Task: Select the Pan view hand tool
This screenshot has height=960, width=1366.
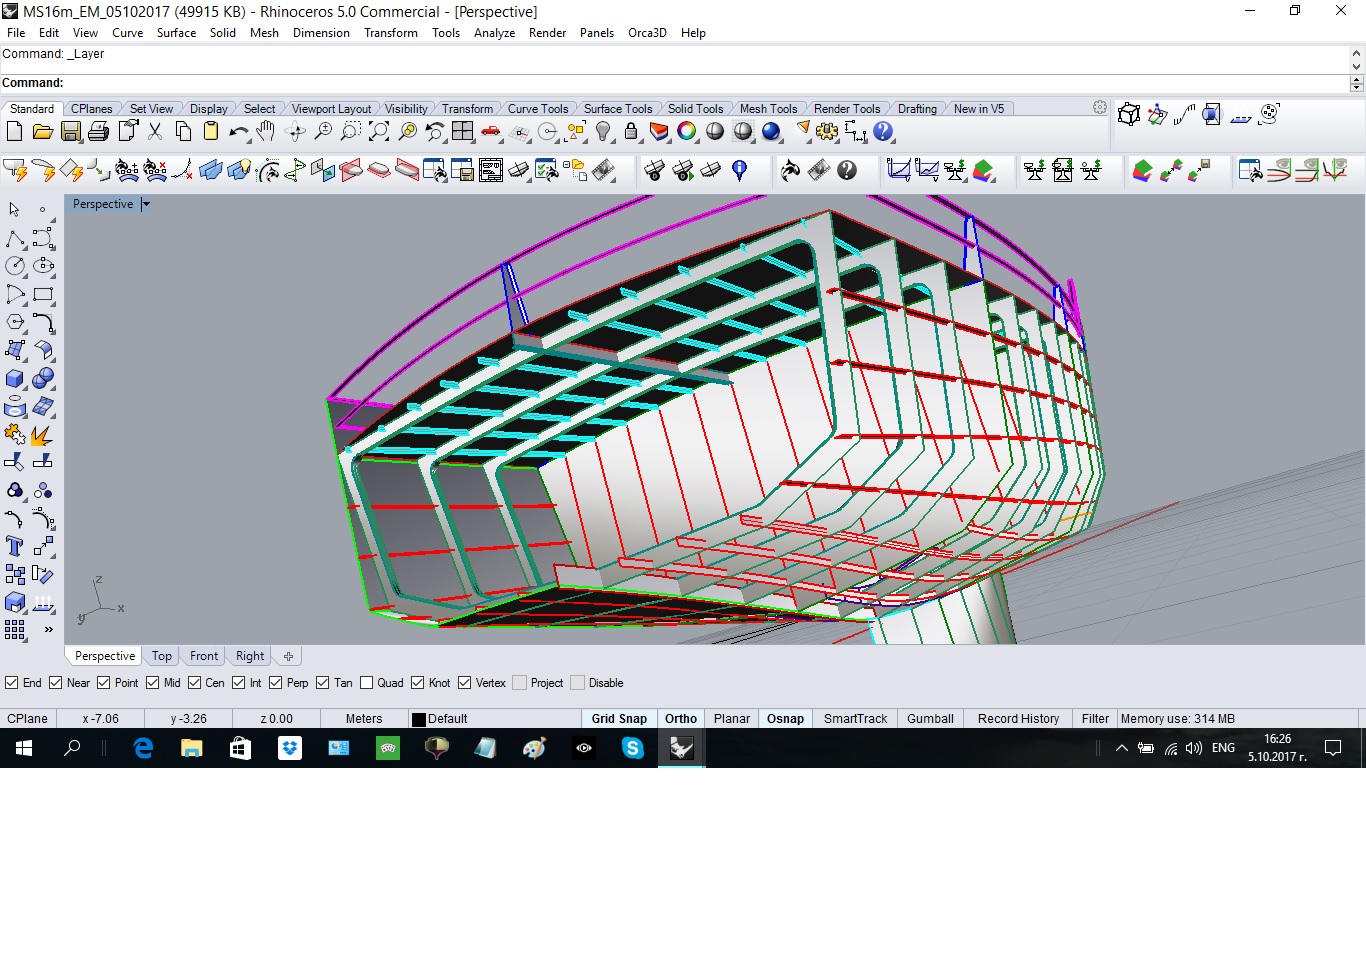Action: (265, 131)
